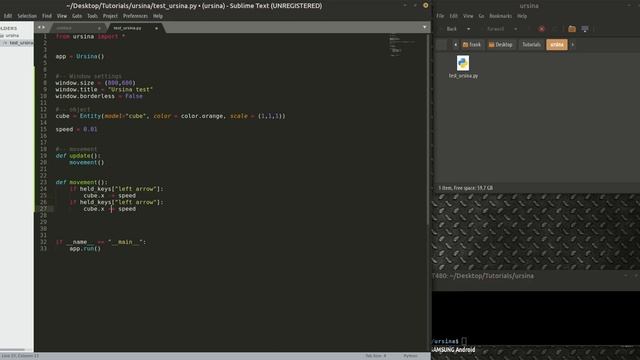Click the Reload icon in file manager toolbar
The width and height of the screenshot is (640, 360).
[555, 29]
